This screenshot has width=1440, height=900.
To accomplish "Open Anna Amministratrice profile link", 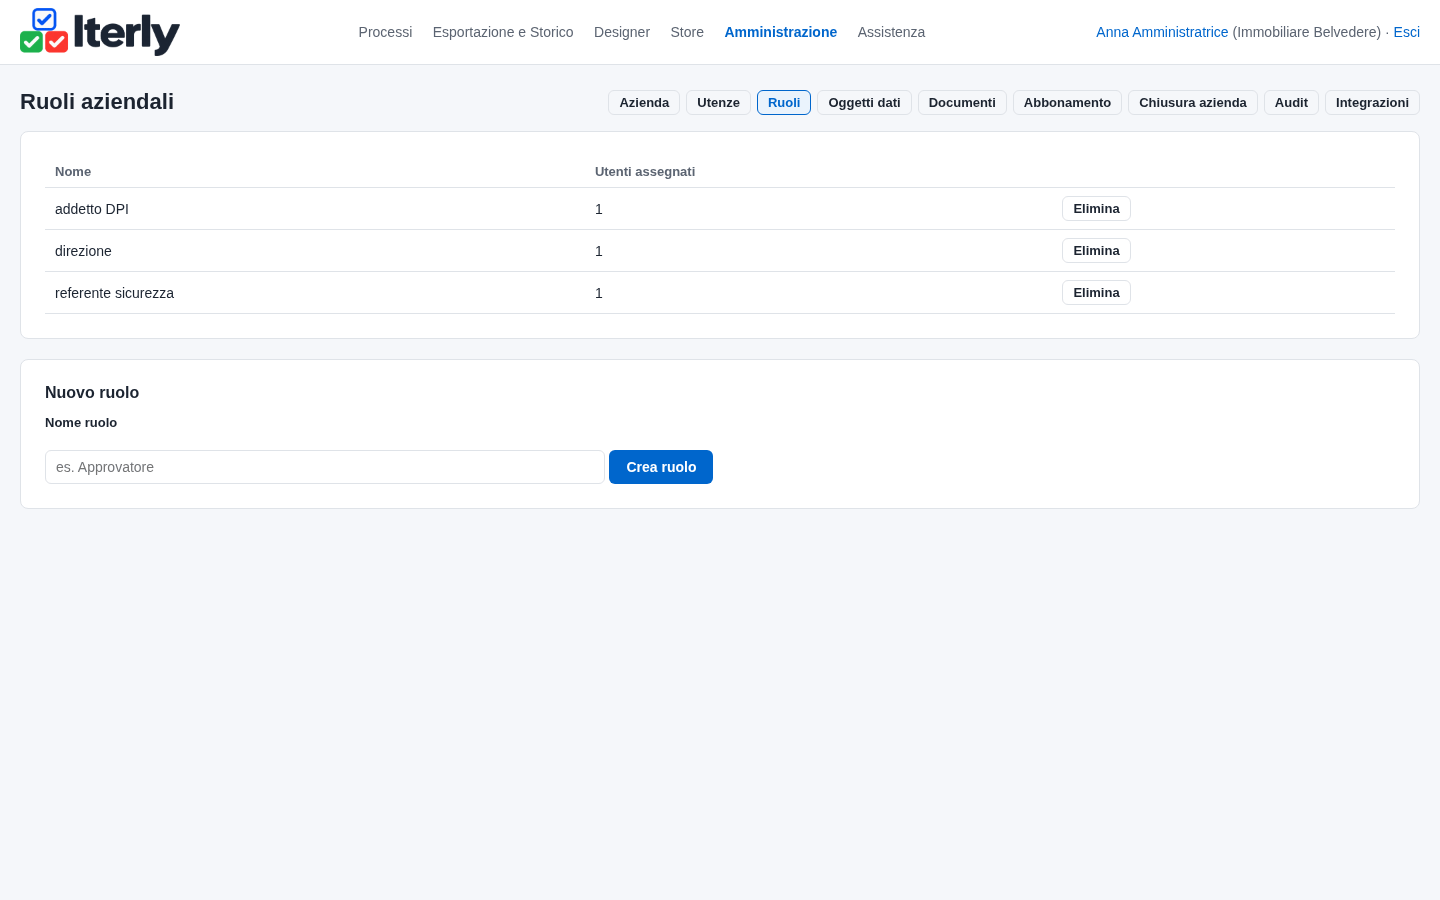I will coord(1162,32).
